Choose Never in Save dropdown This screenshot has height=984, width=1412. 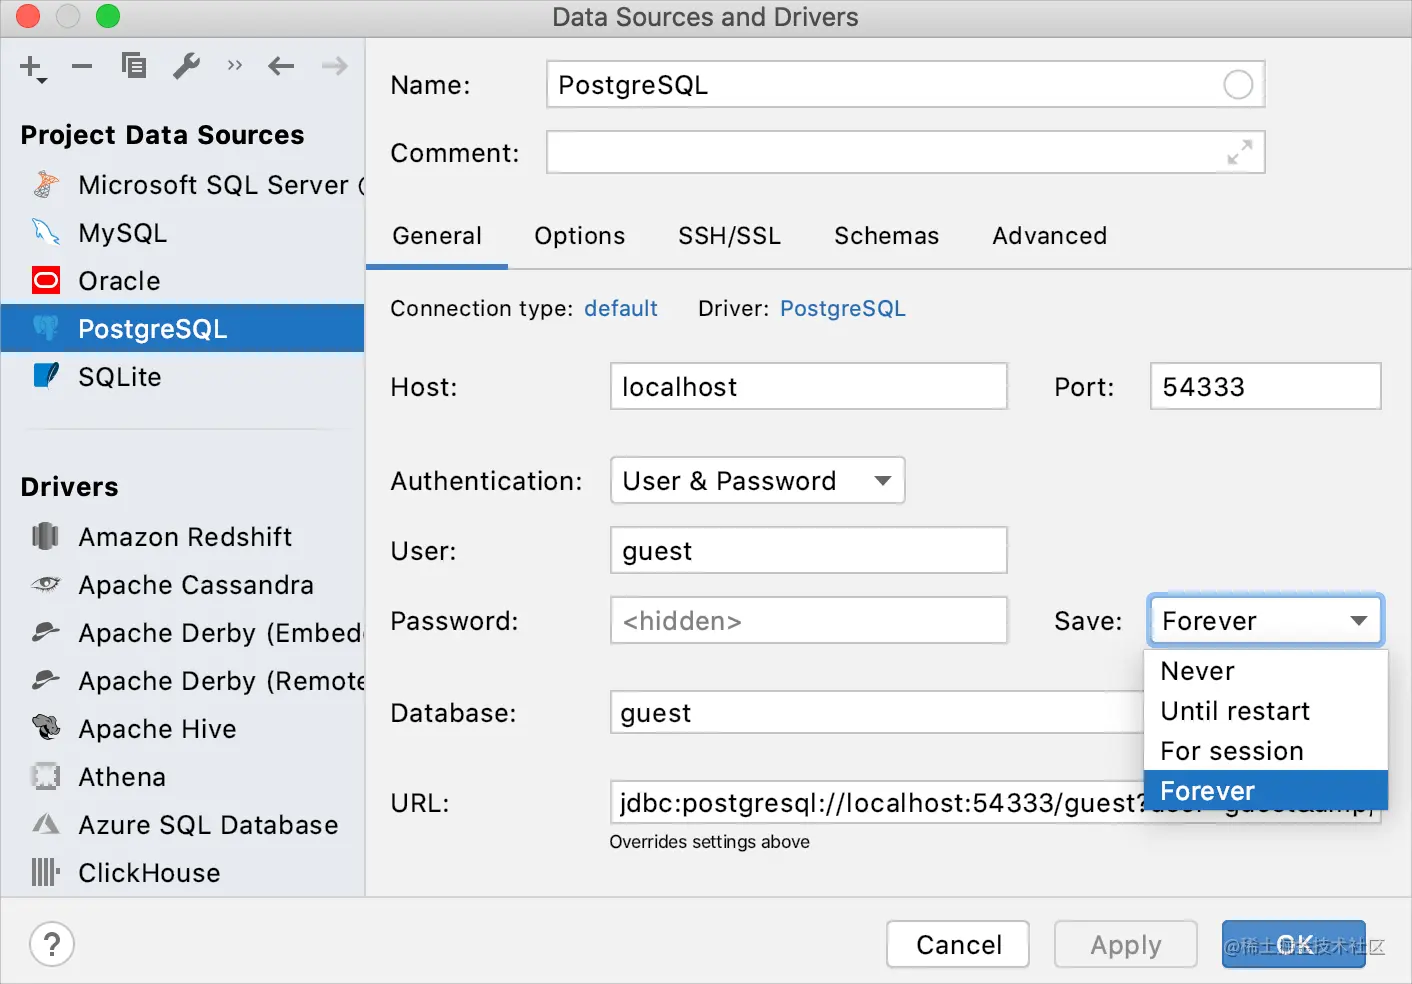coord(1266,671)
